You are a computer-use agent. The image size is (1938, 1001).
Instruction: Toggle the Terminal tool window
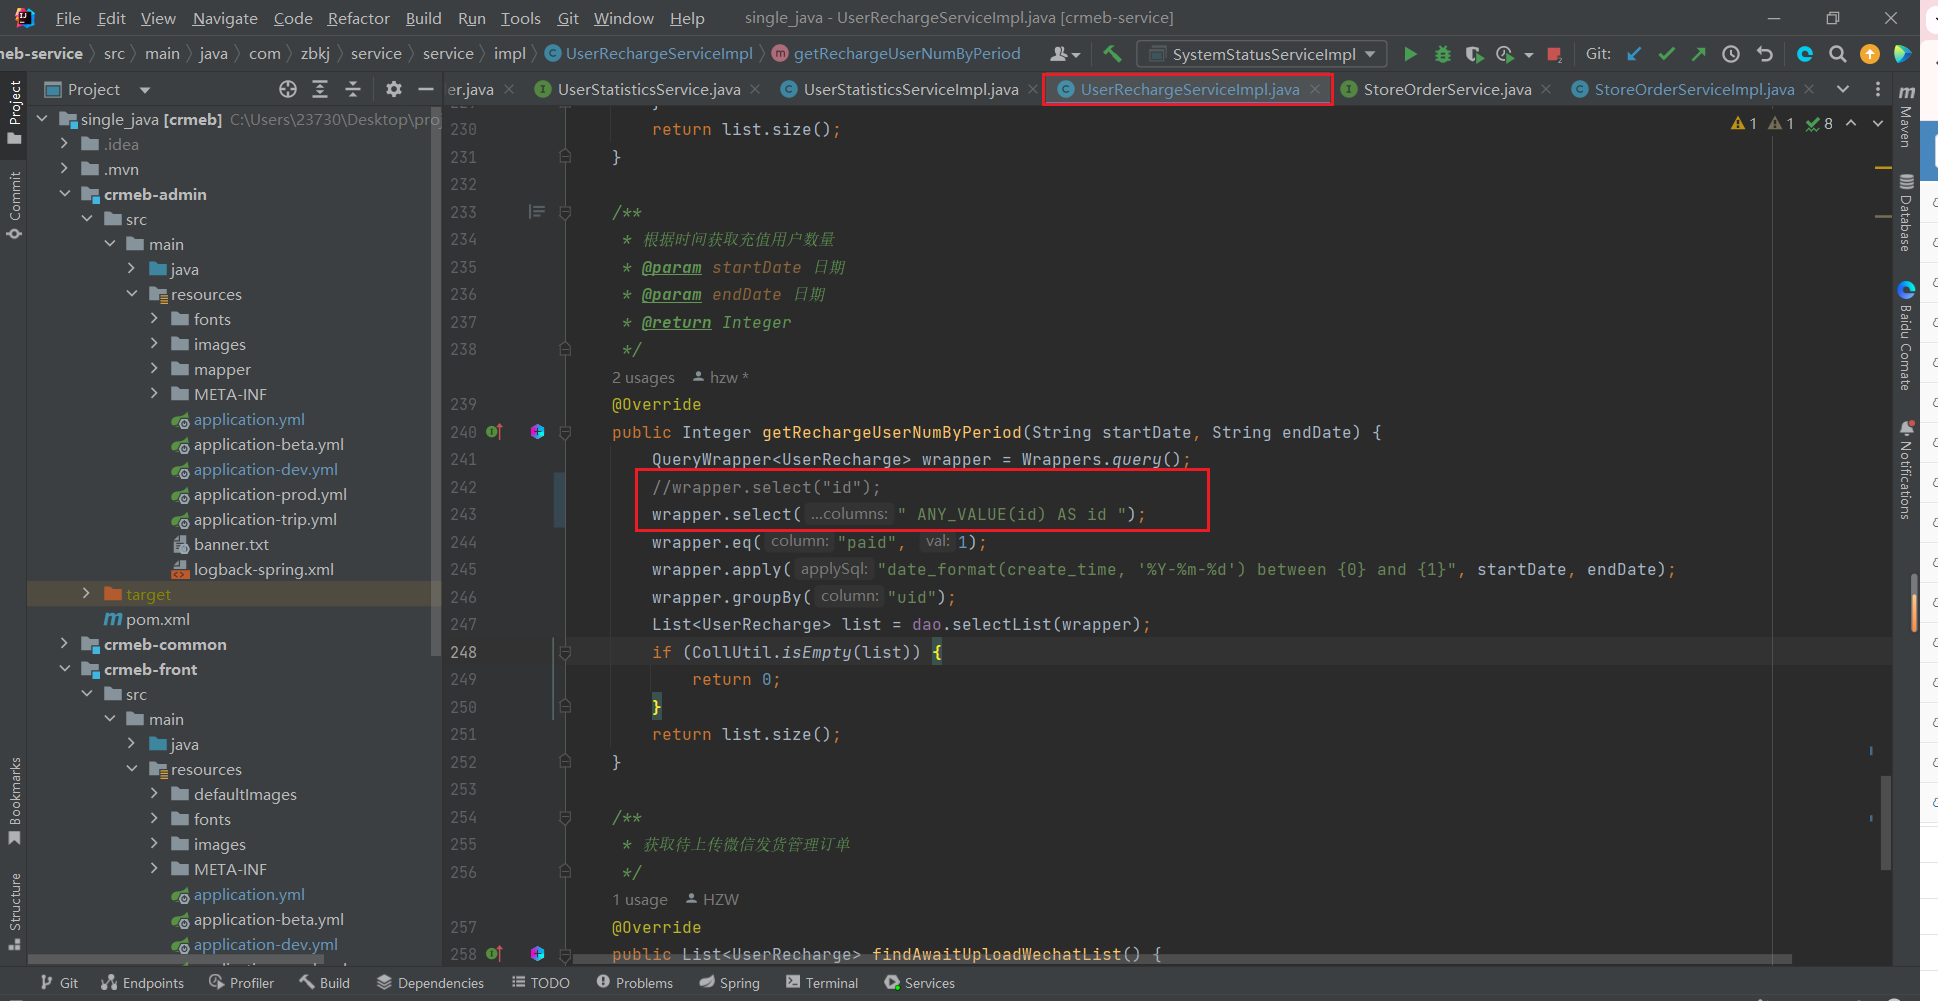point(822,983)
